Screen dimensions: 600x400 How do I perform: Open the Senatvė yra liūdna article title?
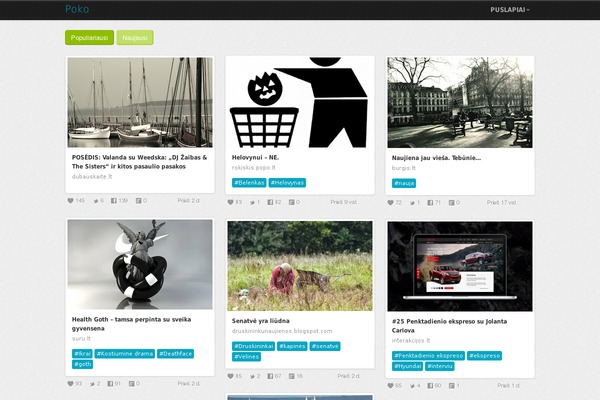pyautogui.click(x=261, y=321)
